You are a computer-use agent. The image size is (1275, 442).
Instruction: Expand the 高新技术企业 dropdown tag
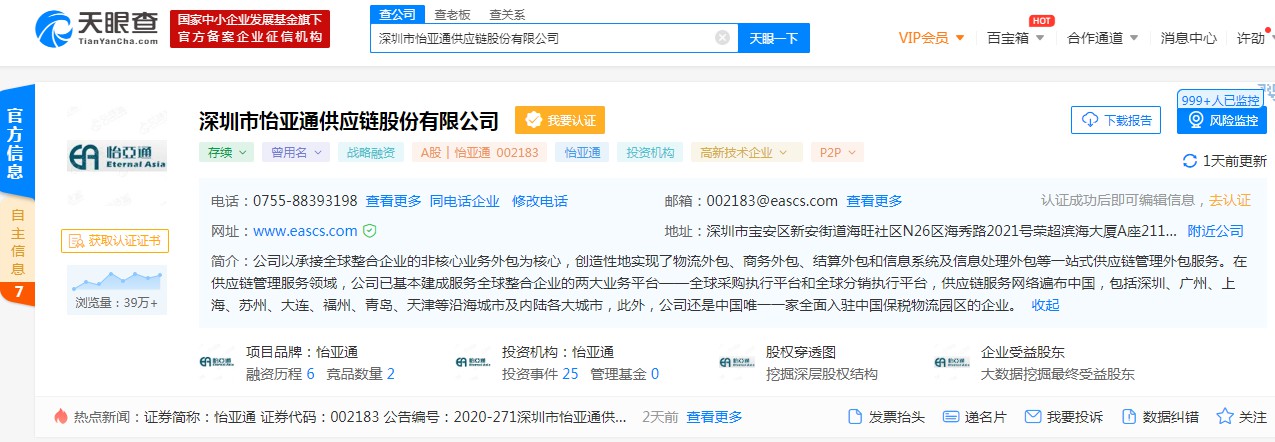pyautogui.click(x=746, y=153)
